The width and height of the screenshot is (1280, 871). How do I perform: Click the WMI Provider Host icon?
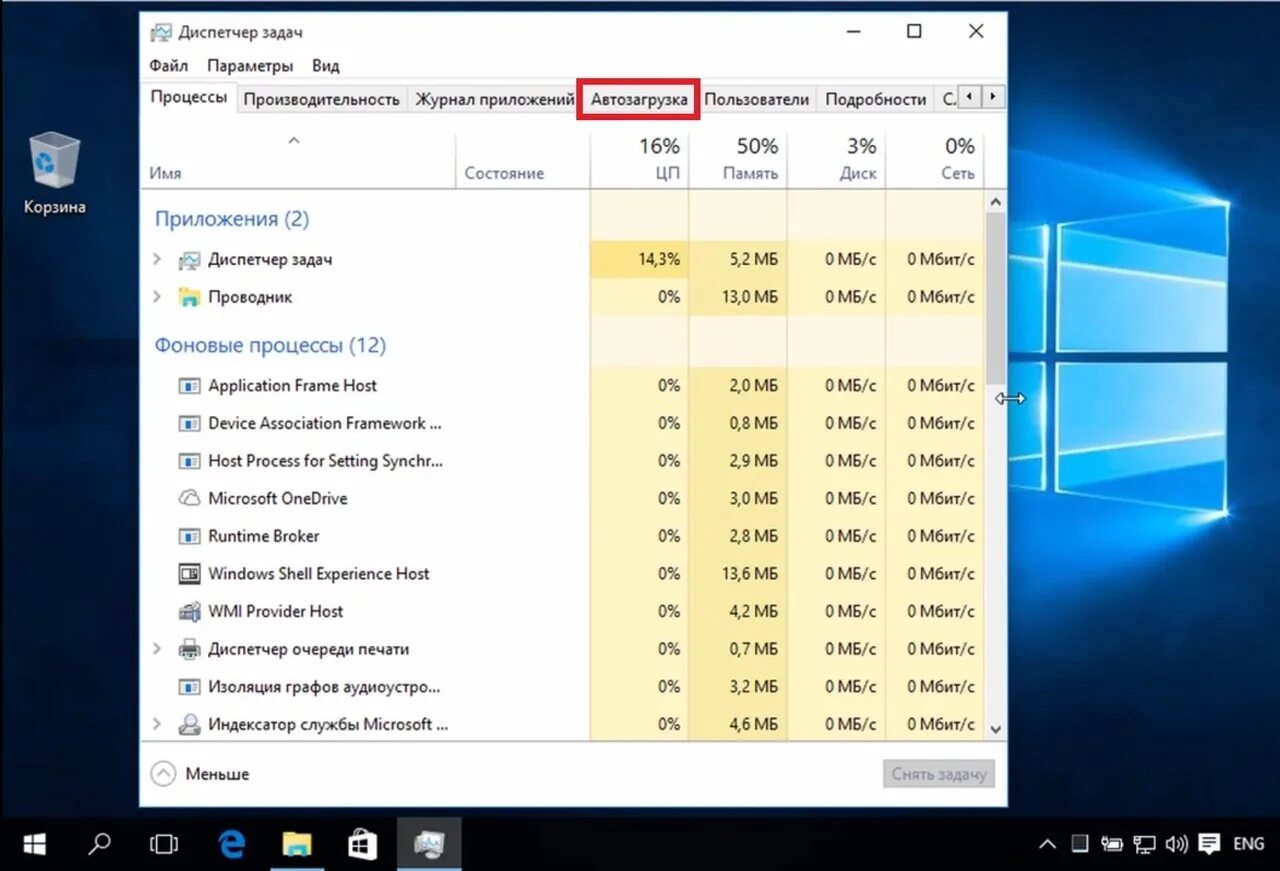(x=189, y=611)
